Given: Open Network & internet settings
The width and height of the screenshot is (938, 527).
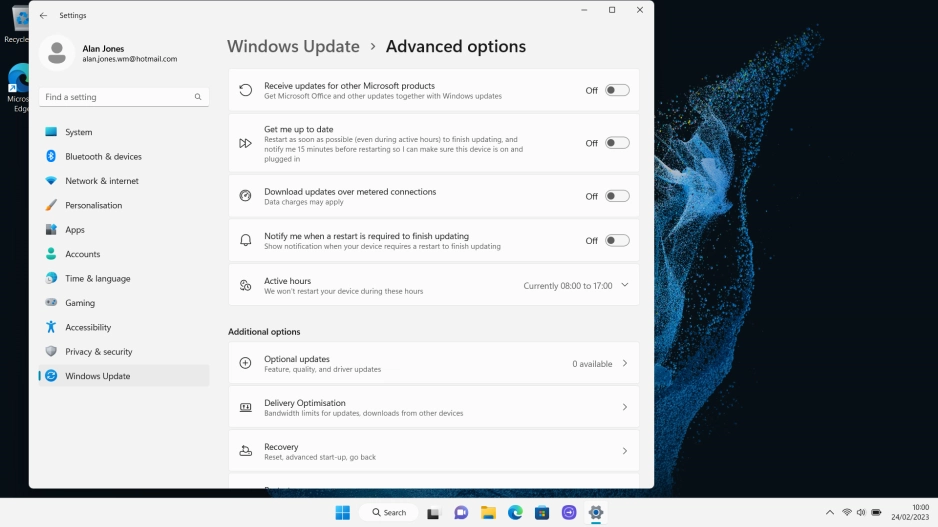Looking at the screenshot, I should click(x=124, y=181).
